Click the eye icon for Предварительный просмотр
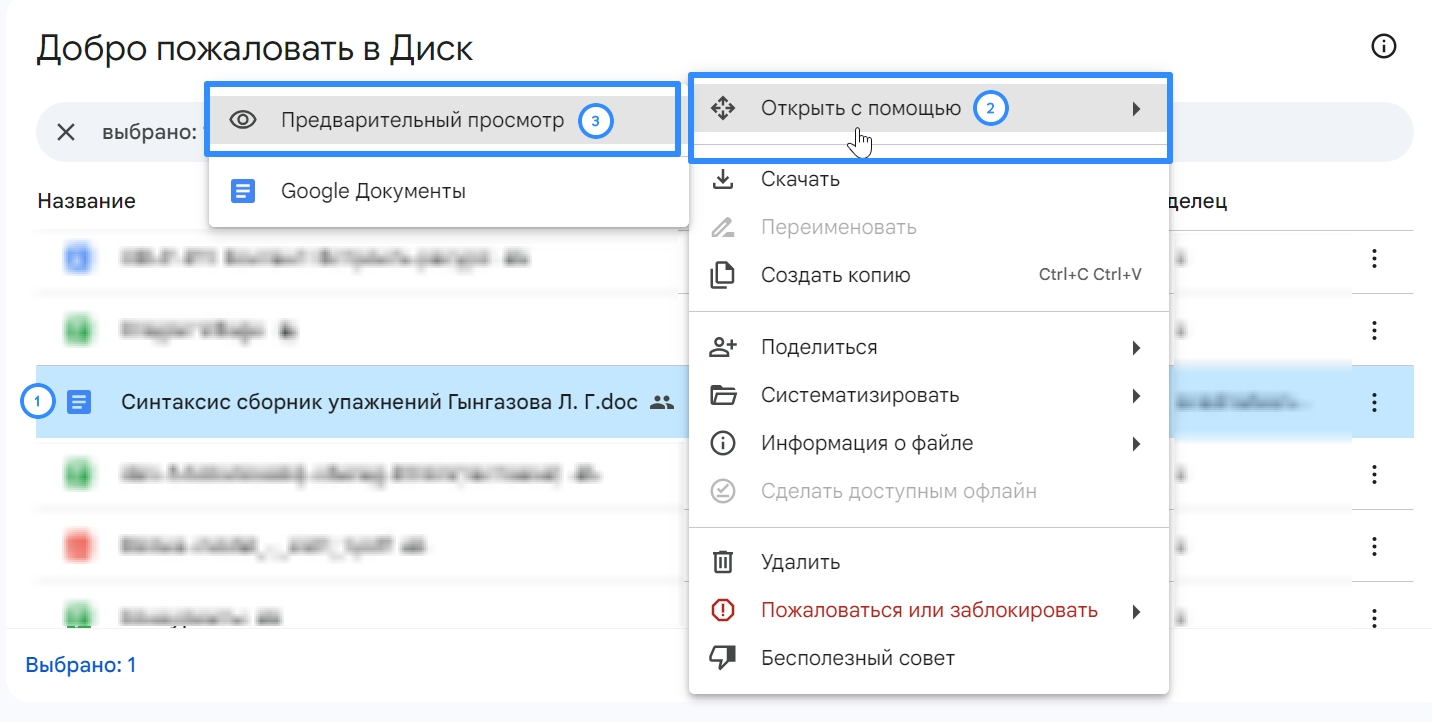Screen dimensions: 1432x722 243,120
